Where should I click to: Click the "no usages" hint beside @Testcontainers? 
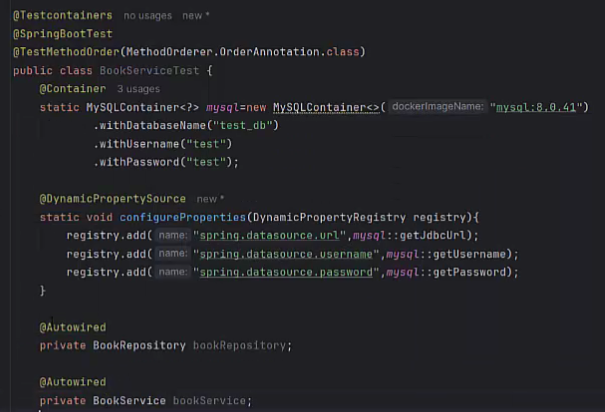(148, 16)
